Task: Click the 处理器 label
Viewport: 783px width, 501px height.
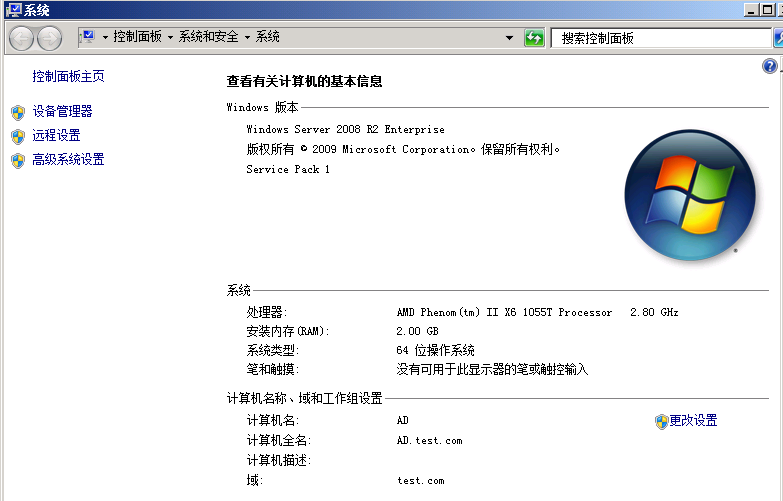Action: (266, 313)
